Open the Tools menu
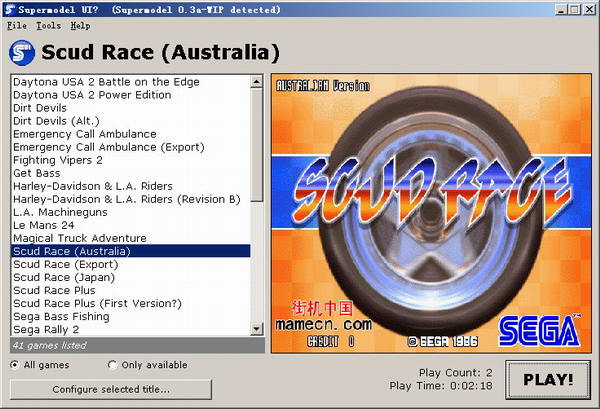Image resolution: width=600 pixels, height=409 pixels. [48, 25]
